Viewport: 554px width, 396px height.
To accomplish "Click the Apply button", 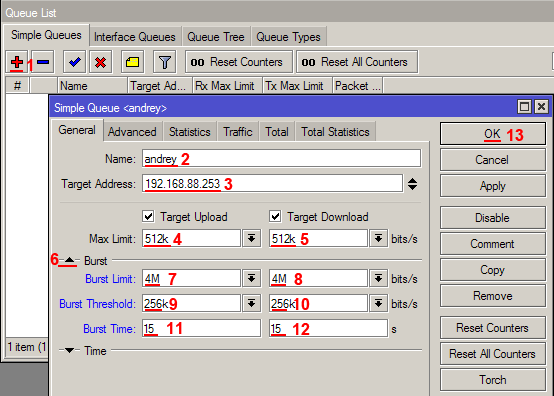I will 493,186.
